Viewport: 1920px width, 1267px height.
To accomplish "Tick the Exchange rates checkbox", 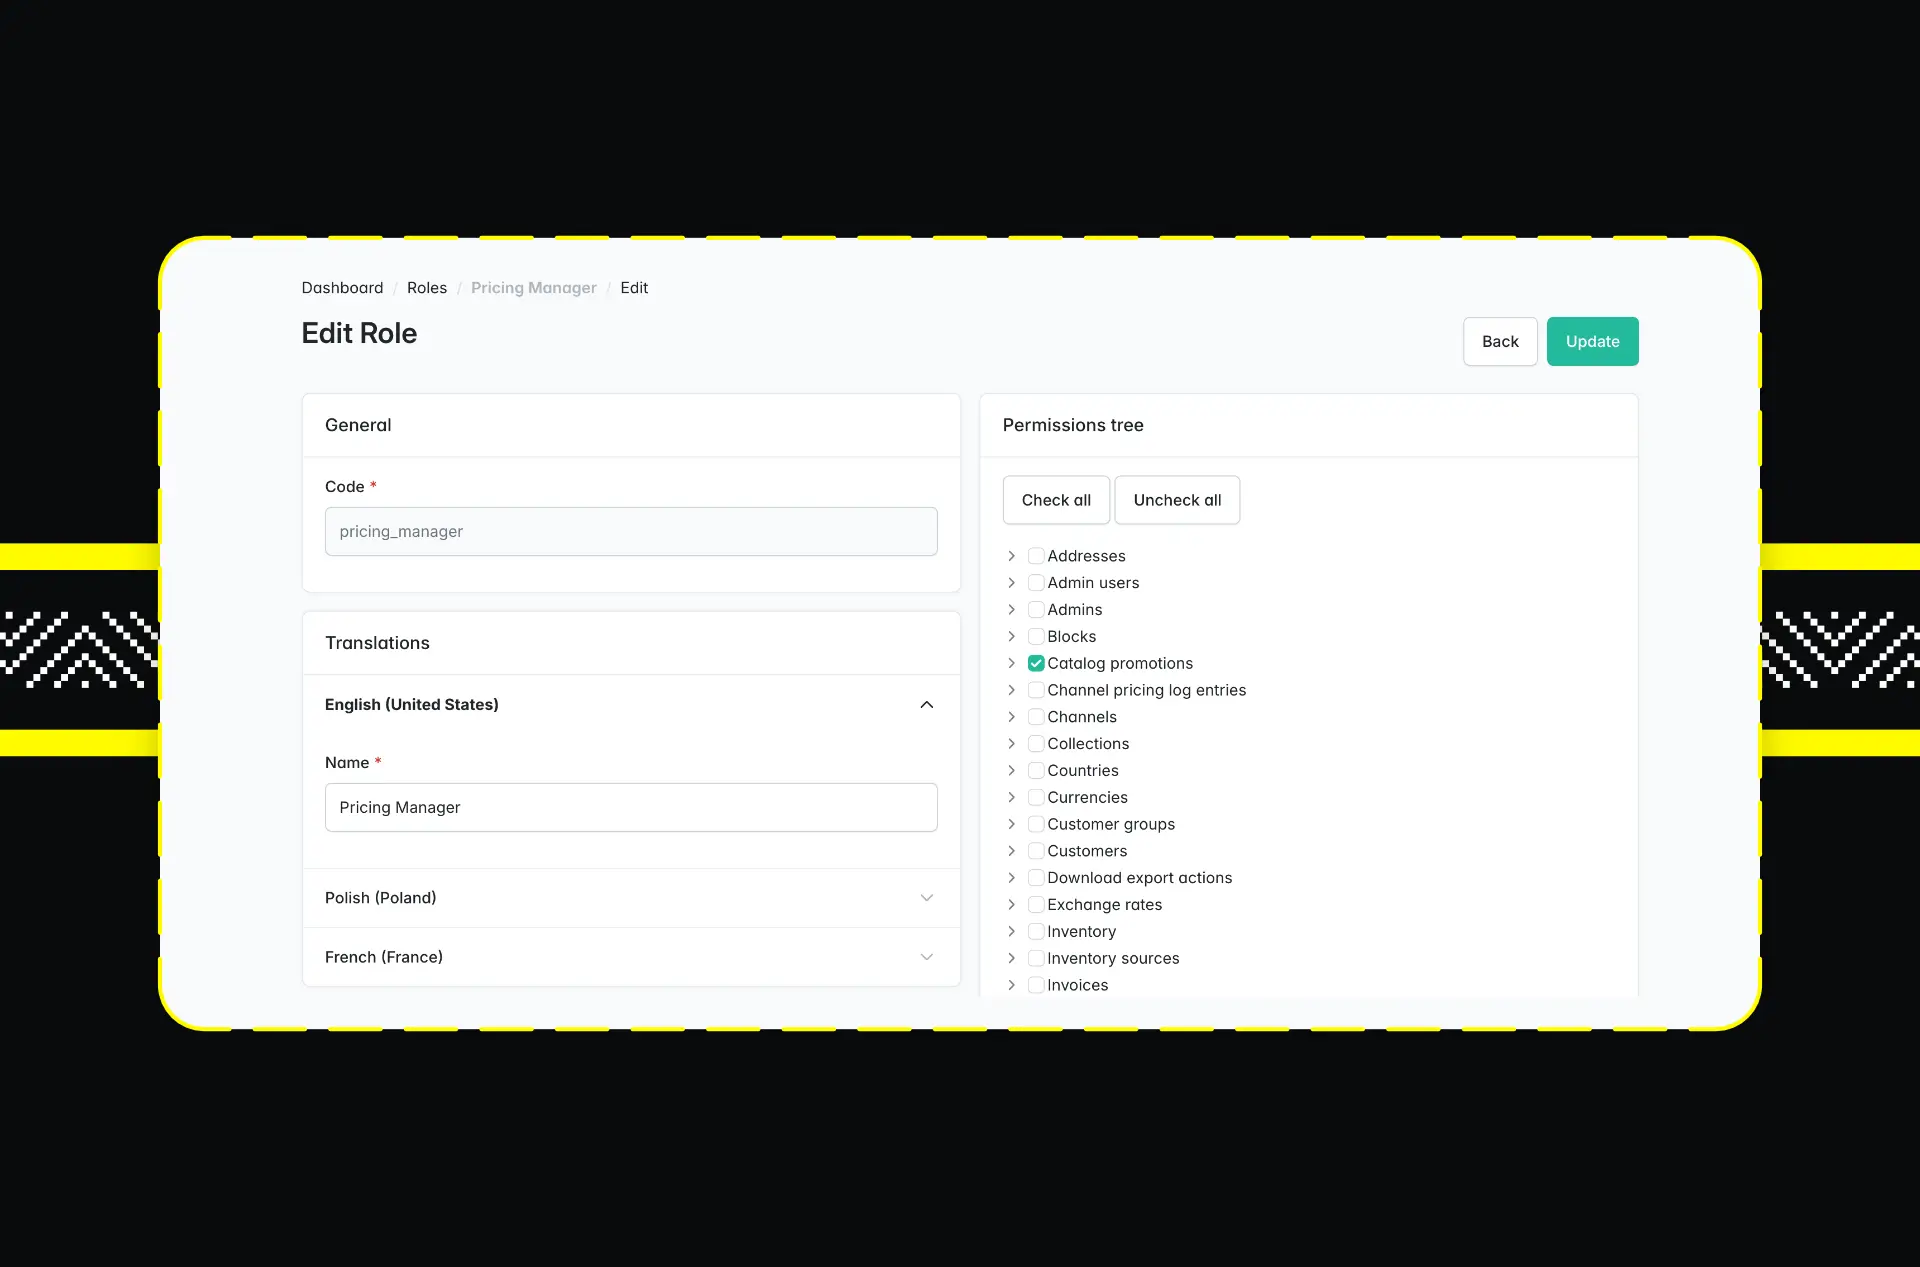I will pyautogui.click(x=1036, y=905).
